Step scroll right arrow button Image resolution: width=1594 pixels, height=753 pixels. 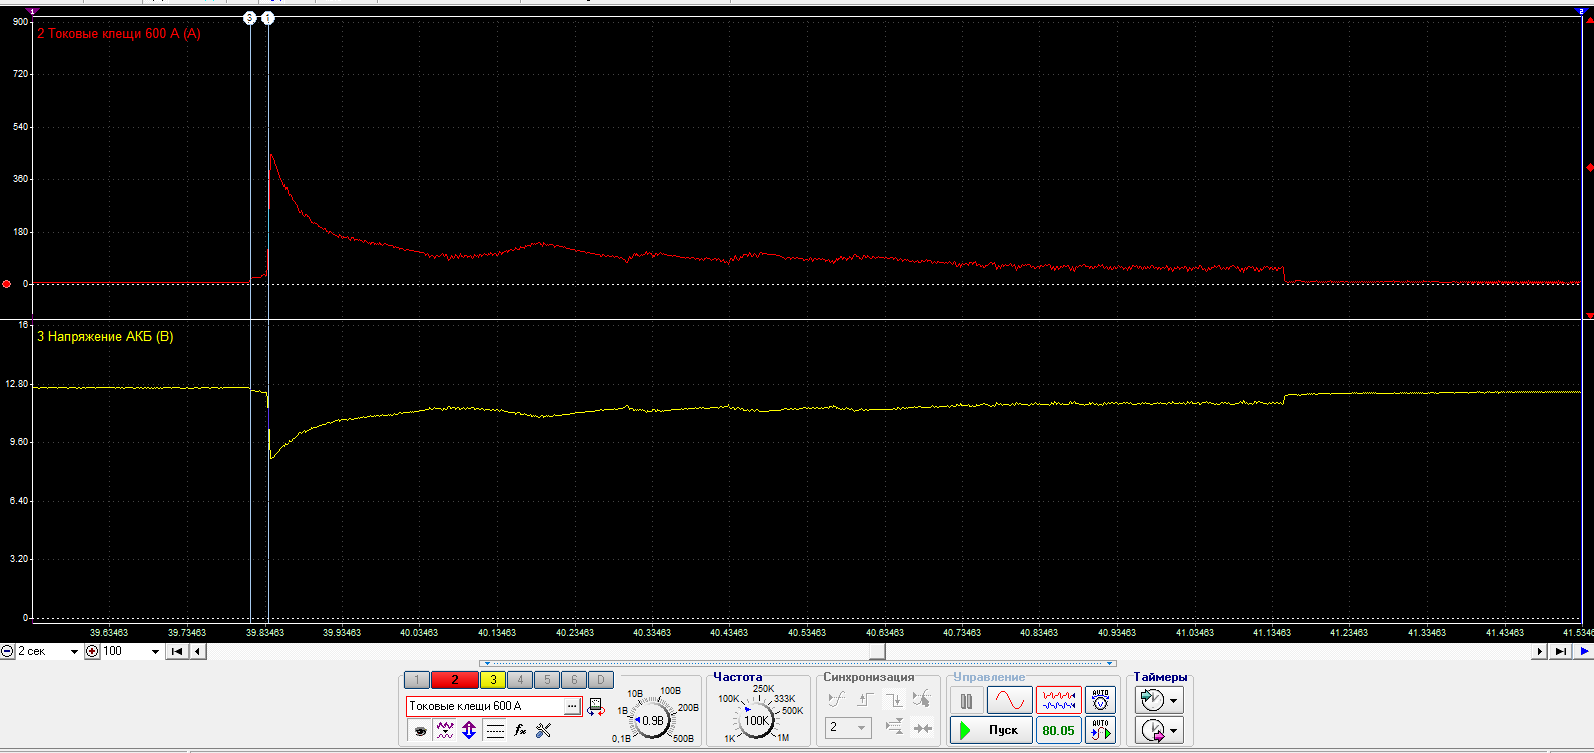tap(1540, 651)
